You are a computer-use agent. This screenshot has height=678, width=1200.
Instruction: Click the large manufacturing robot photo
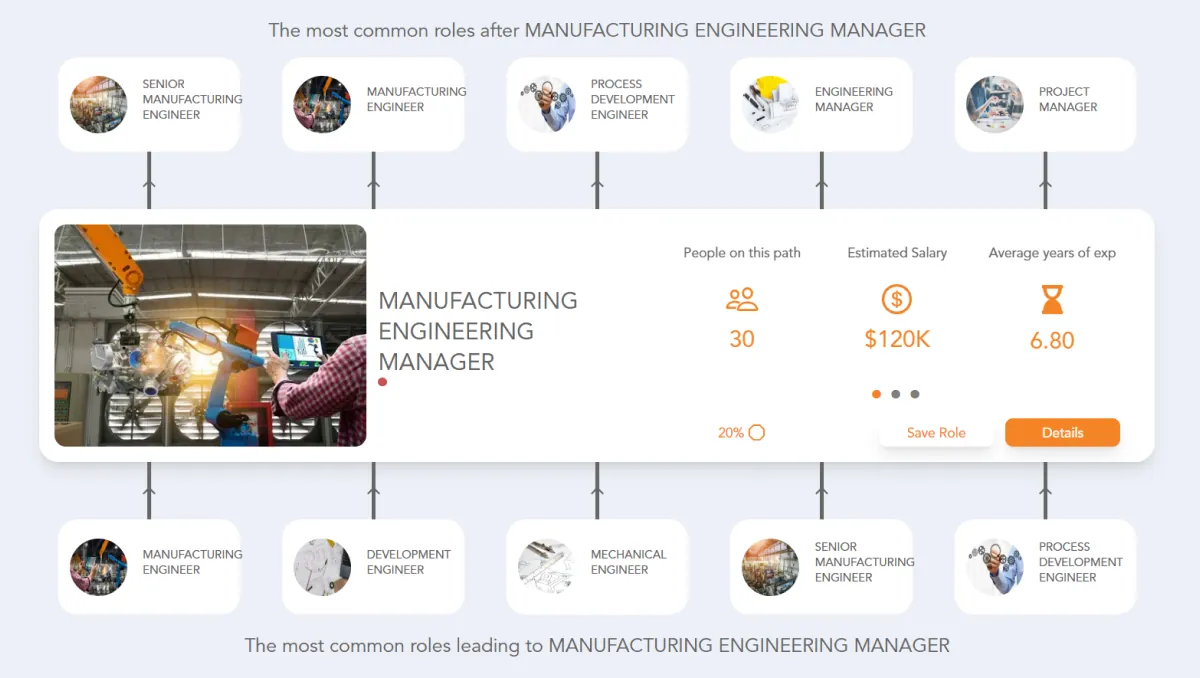point(210,335)
